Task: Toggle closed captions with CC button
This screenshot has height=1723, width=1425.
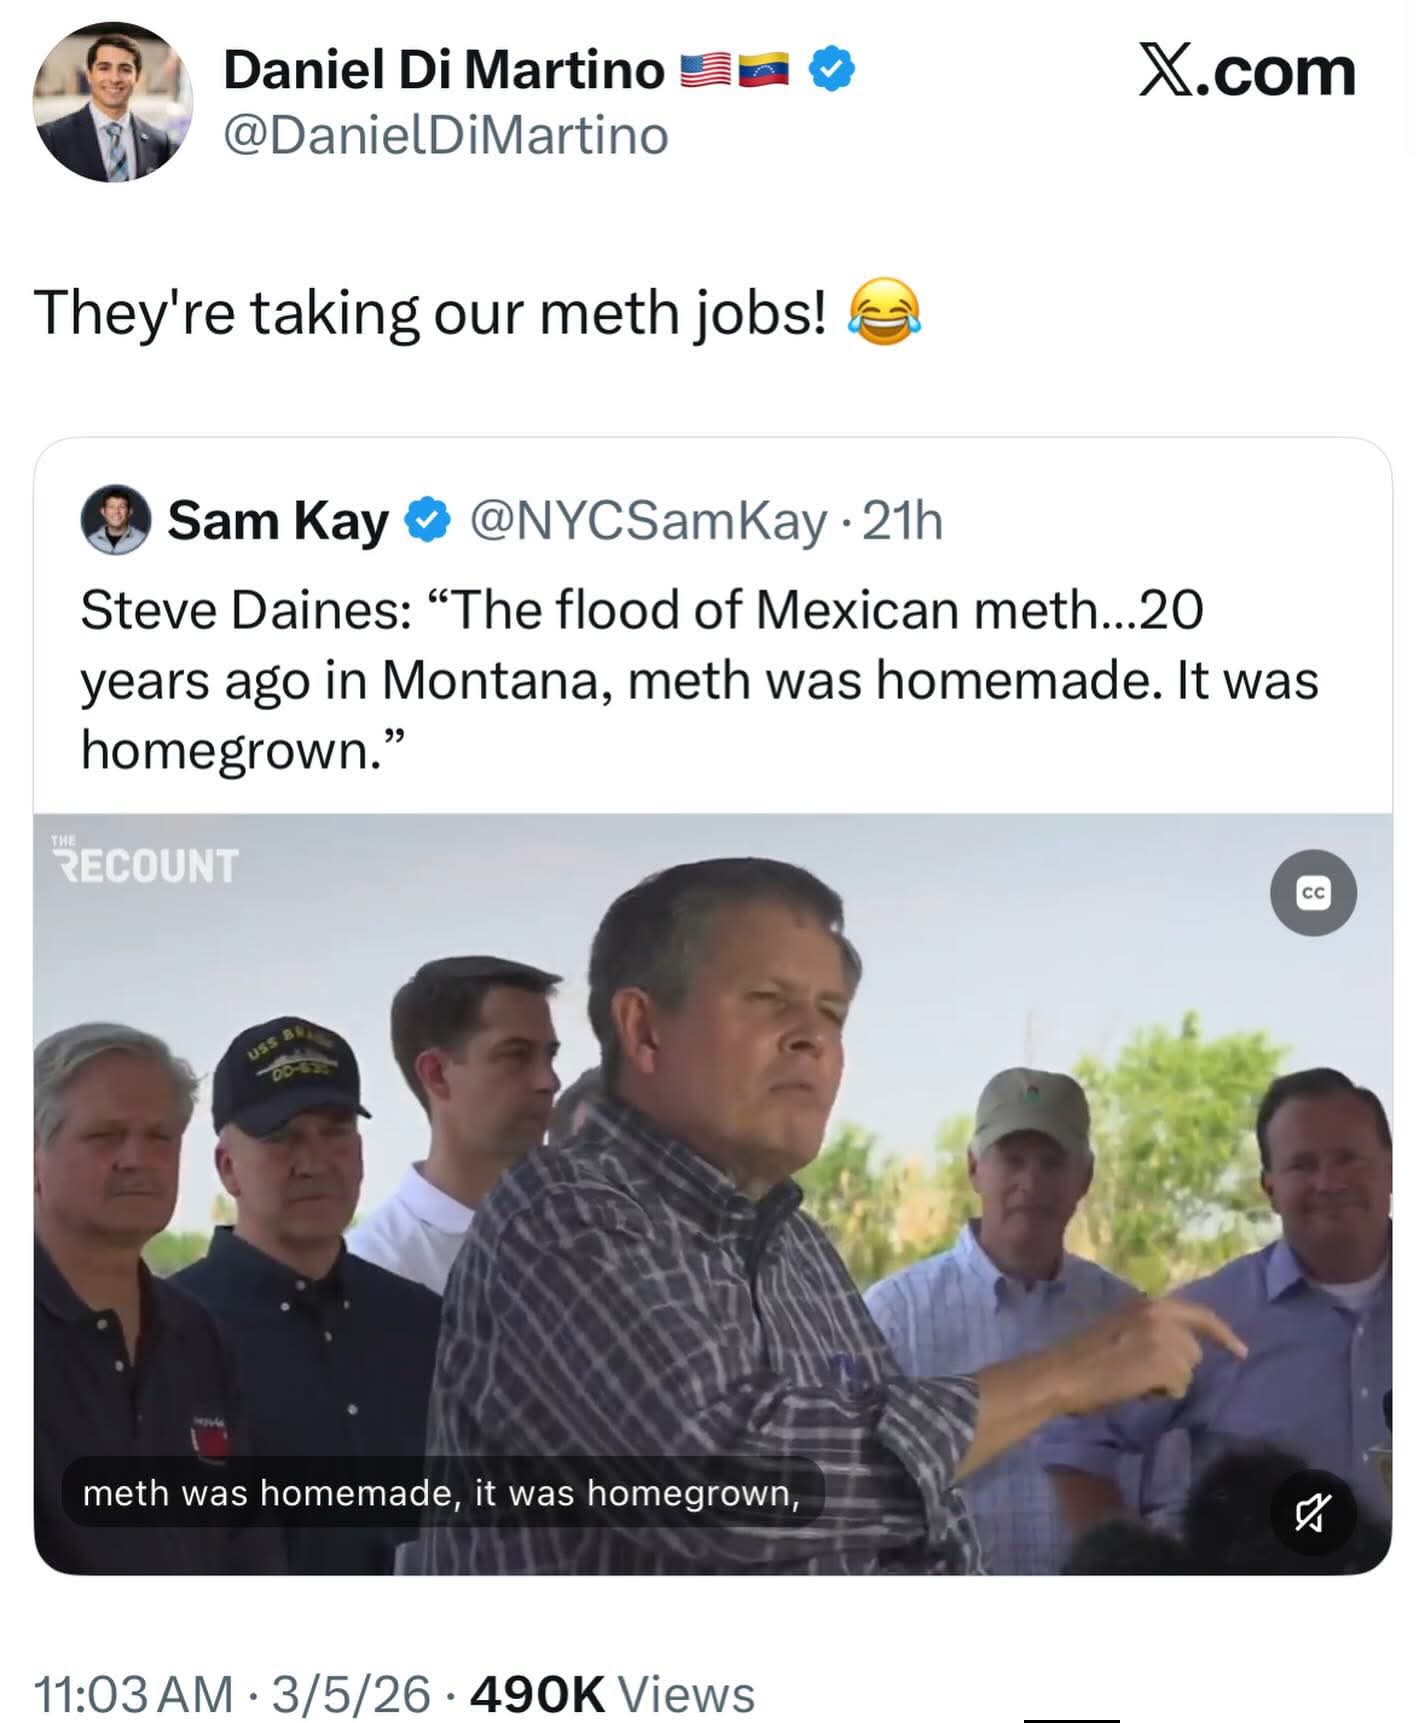Action: pos(1312,892)
